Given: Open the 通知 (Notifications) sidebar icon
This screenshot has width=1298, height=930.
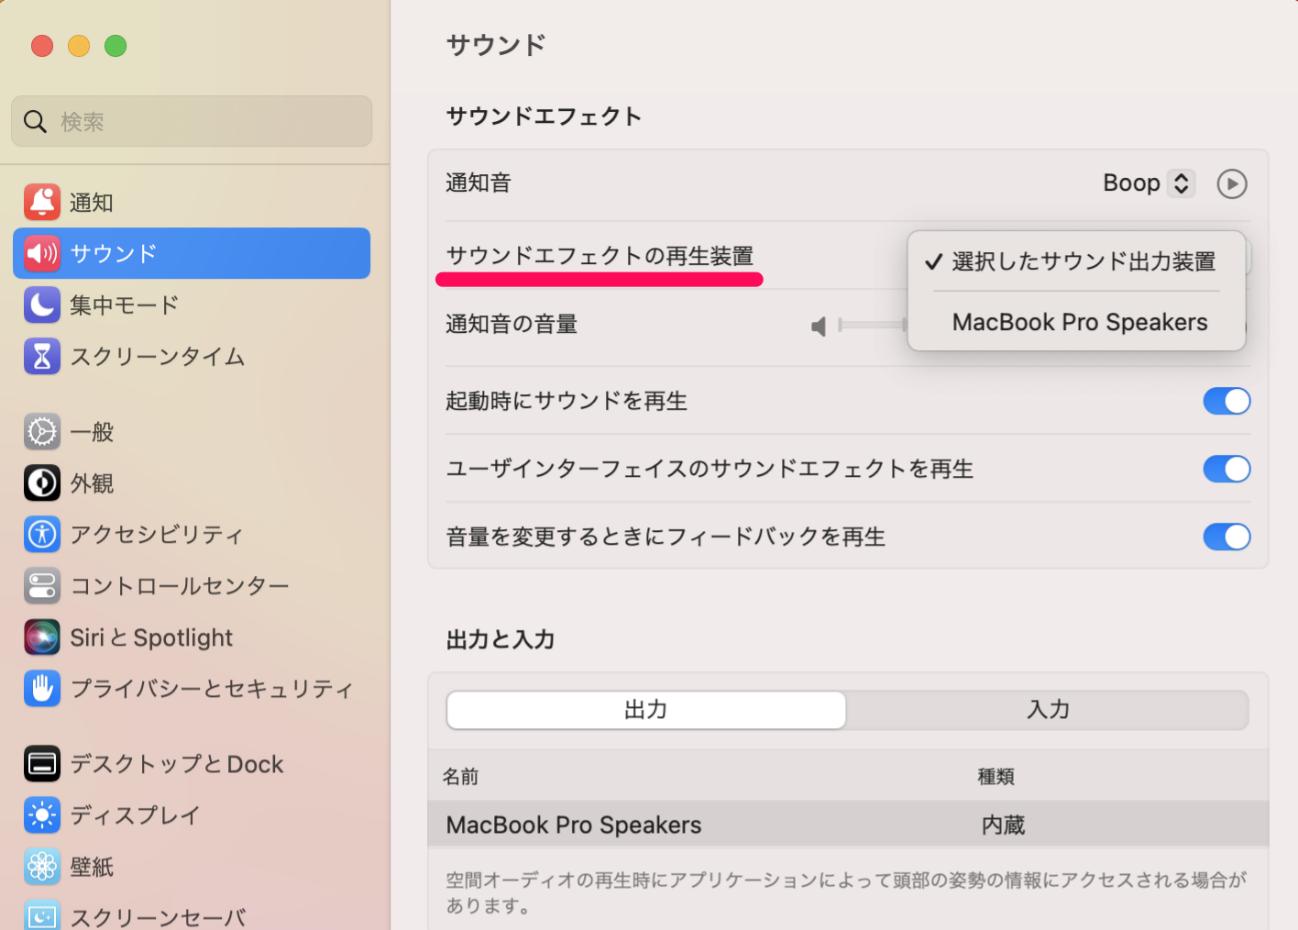Looking at the screenshot, I should pyautogui.click(x=42, y=202).
